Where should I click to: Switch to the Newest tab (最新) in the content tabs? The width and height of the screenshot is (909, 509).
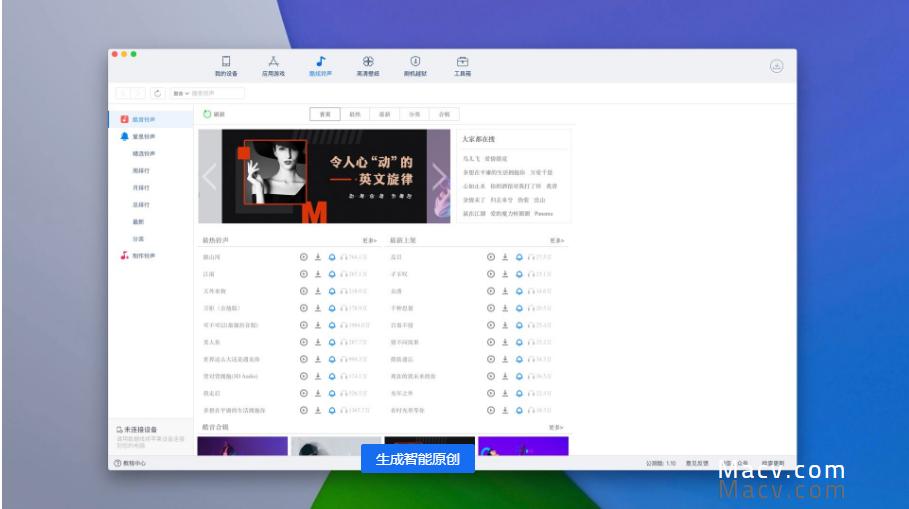click(x=384, y=114)
